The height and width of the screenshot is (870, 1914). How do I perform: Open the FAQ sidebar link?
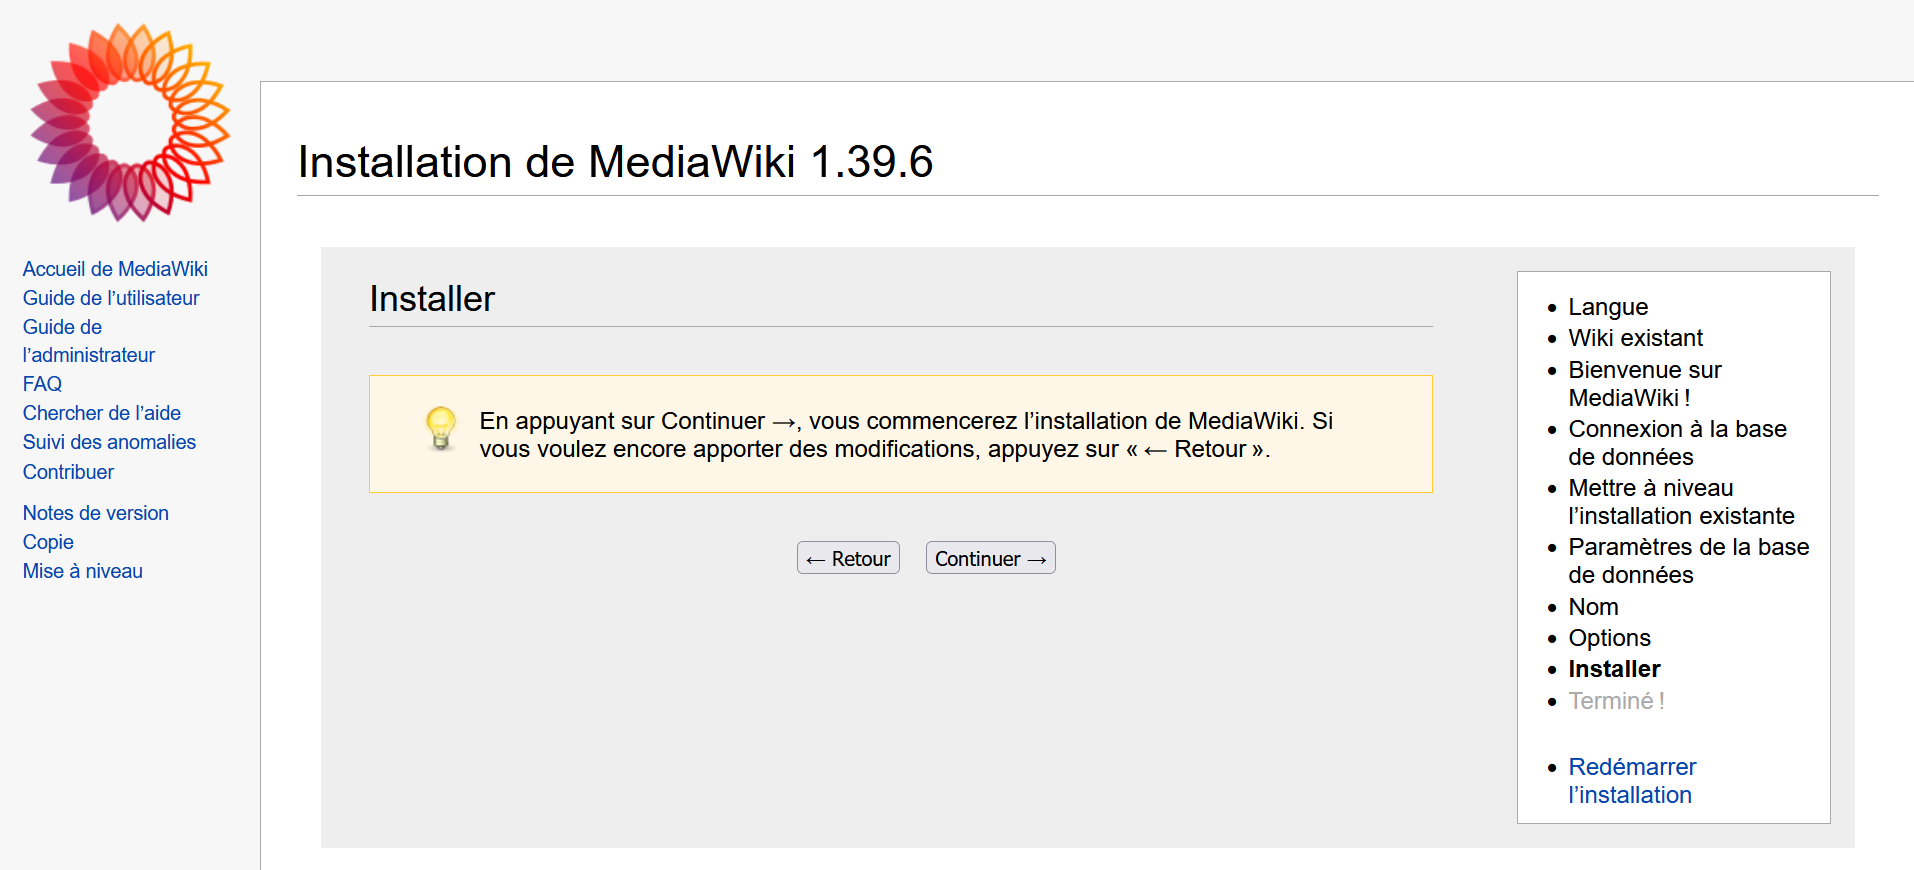tap(42, 384)
